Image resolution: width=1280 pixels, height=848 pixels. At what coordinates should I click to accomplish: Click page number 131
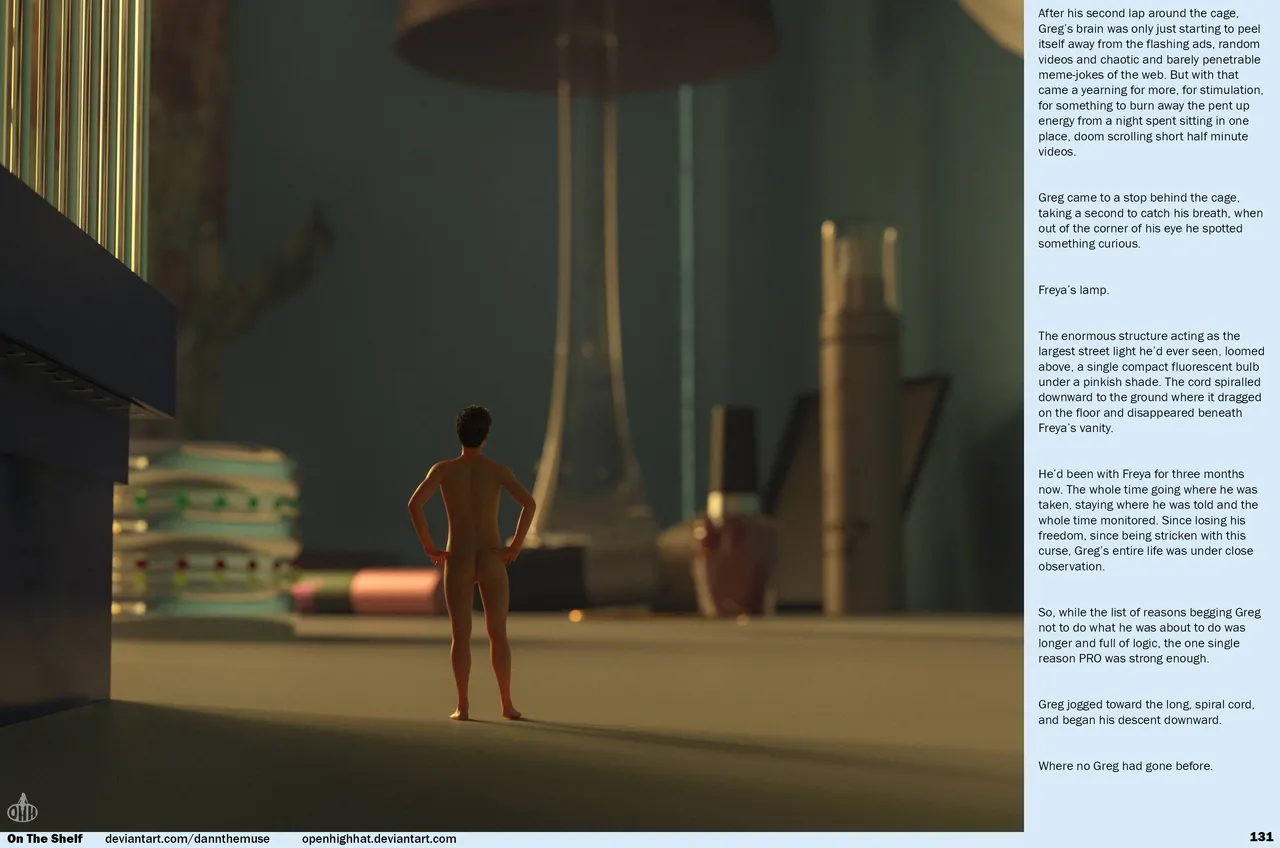(x=1260, y=836)
